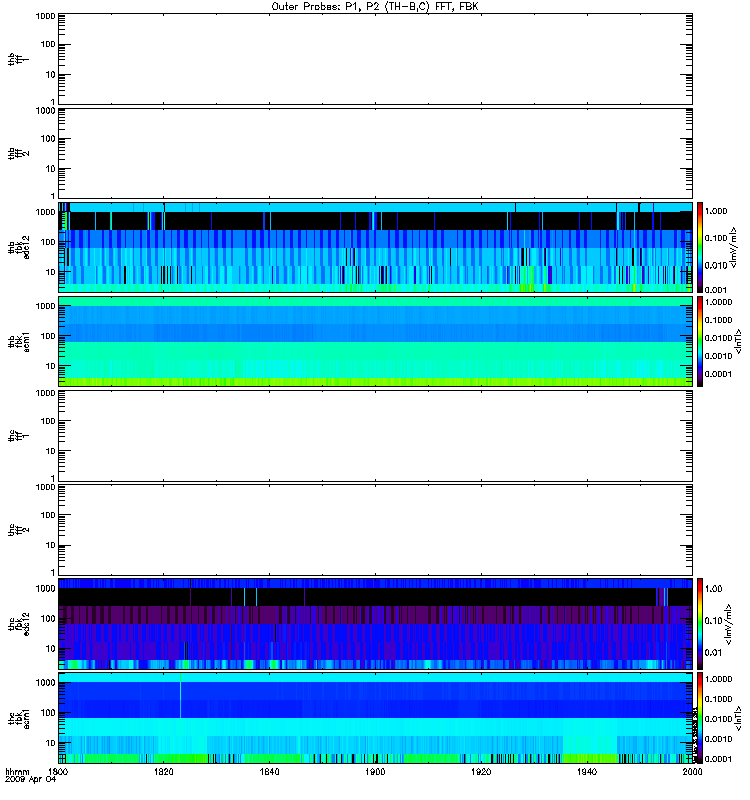Click the <|nT|> unit label of thc scm1 color bar
The height and width of the screenshot is (800, 750).
coord(737,717)
